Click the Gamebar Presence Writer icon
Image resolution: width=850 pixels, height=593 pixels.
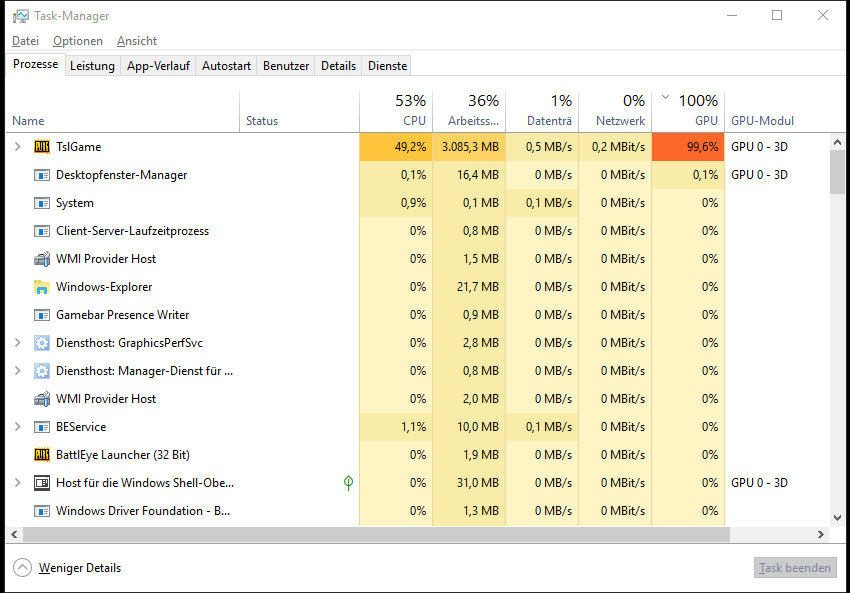[42, 315]
